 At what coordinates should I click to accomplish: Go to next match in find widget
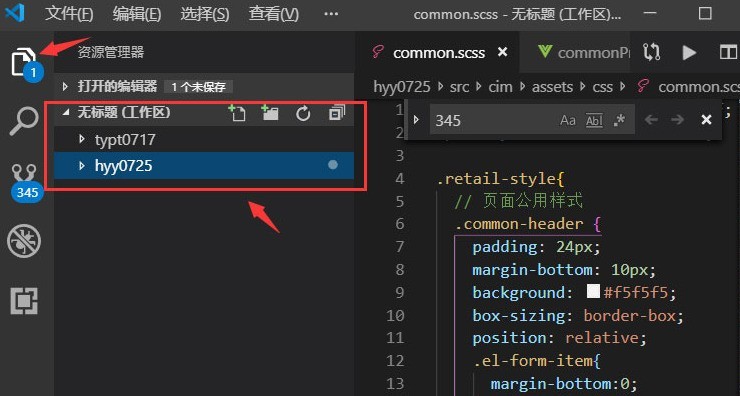tap(678, 120)
